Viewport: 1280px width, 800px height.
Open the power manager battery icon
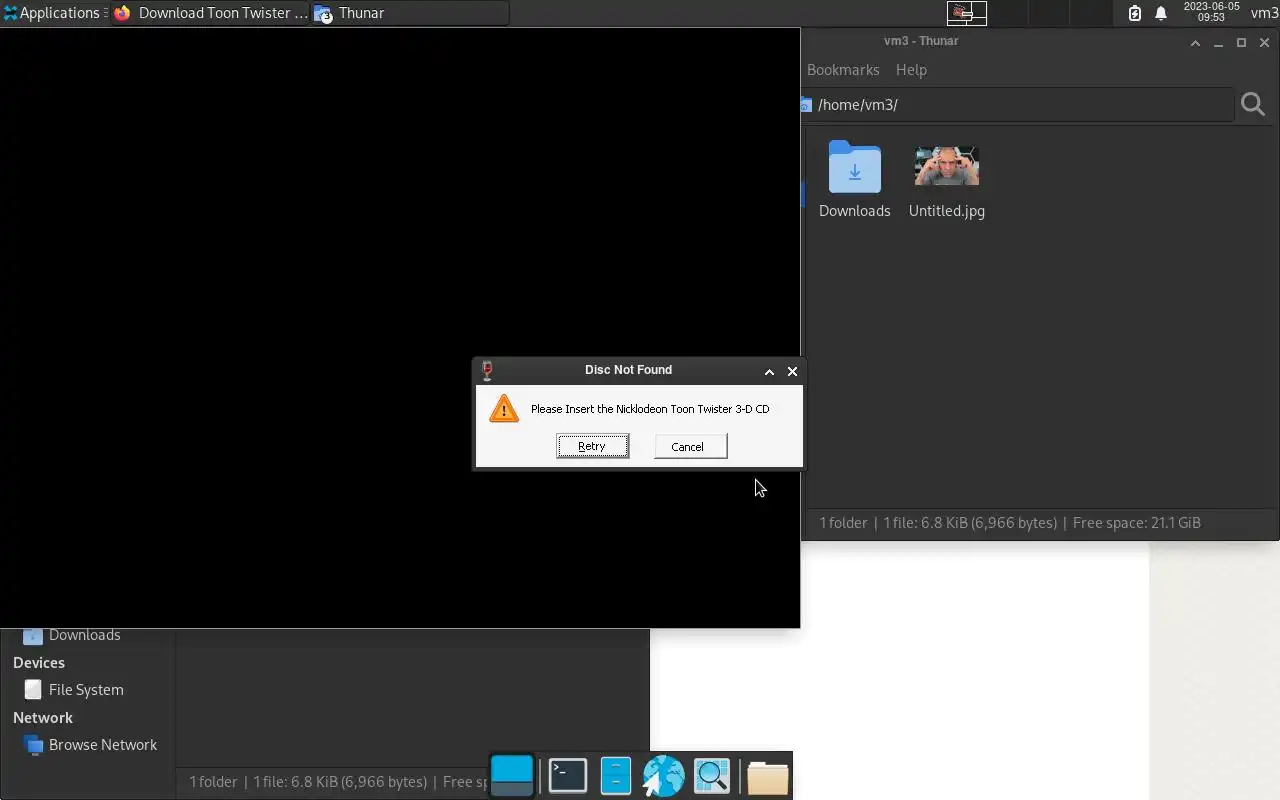1135,13
